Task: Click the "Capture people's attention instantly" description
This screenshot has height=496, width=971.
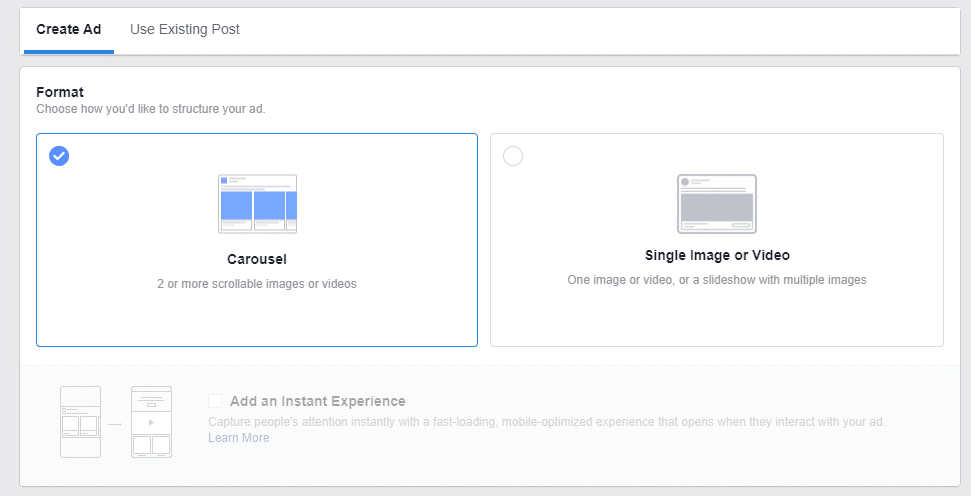Action: pos(546,422)
